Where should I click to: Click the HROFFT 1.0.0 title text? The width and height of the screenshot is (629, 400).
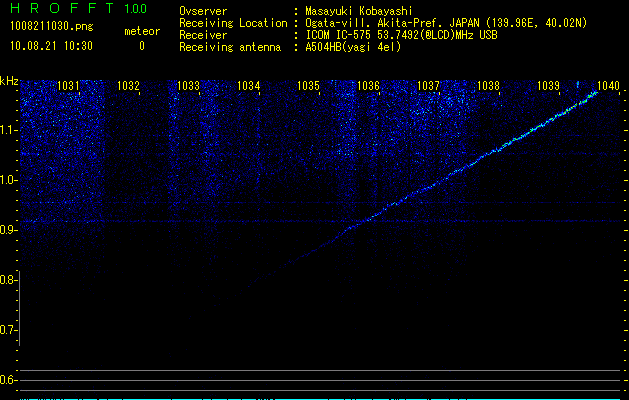point(78,8)
